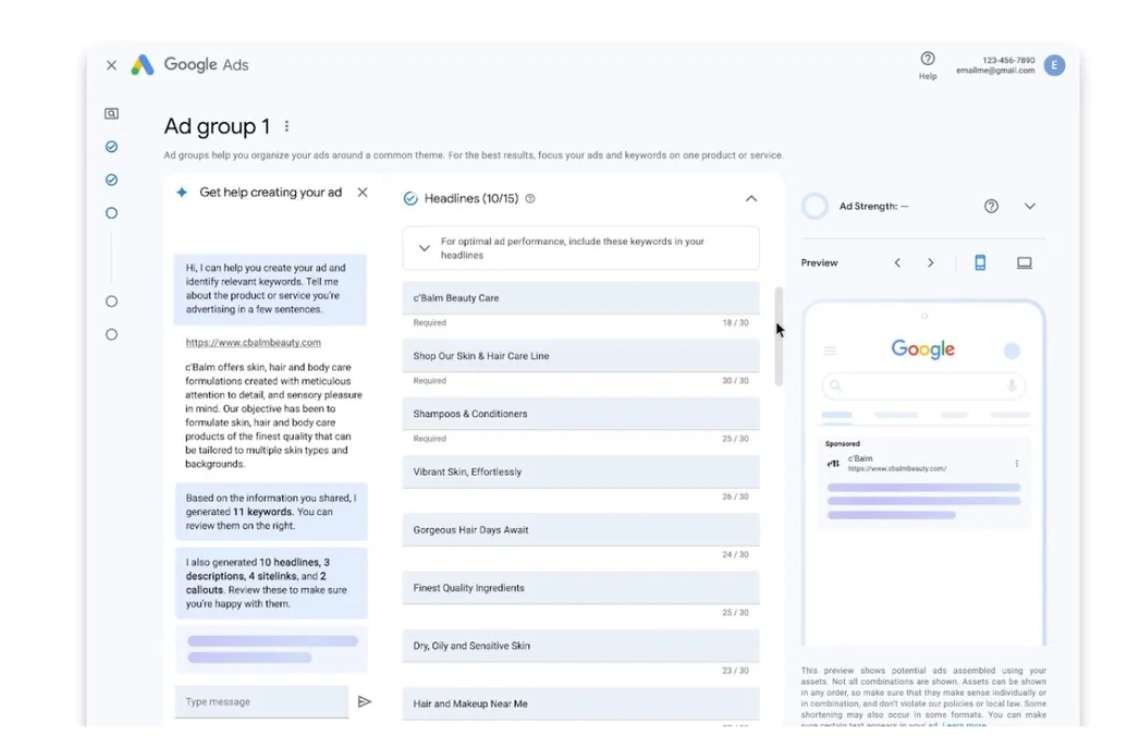Click the preview ad three-dot menu
1135x745 pixels.
[1016, 463]
